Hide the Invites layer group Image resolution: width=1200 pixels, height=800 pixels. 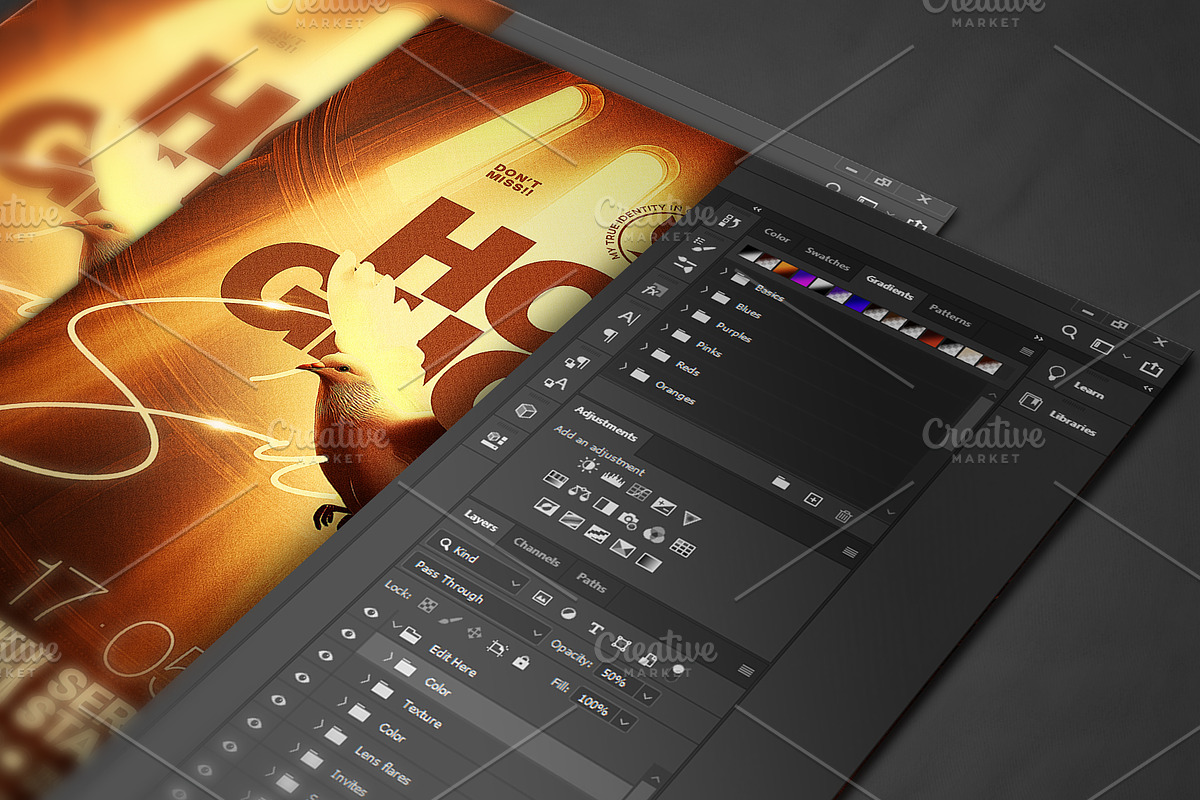click(254, 722)
